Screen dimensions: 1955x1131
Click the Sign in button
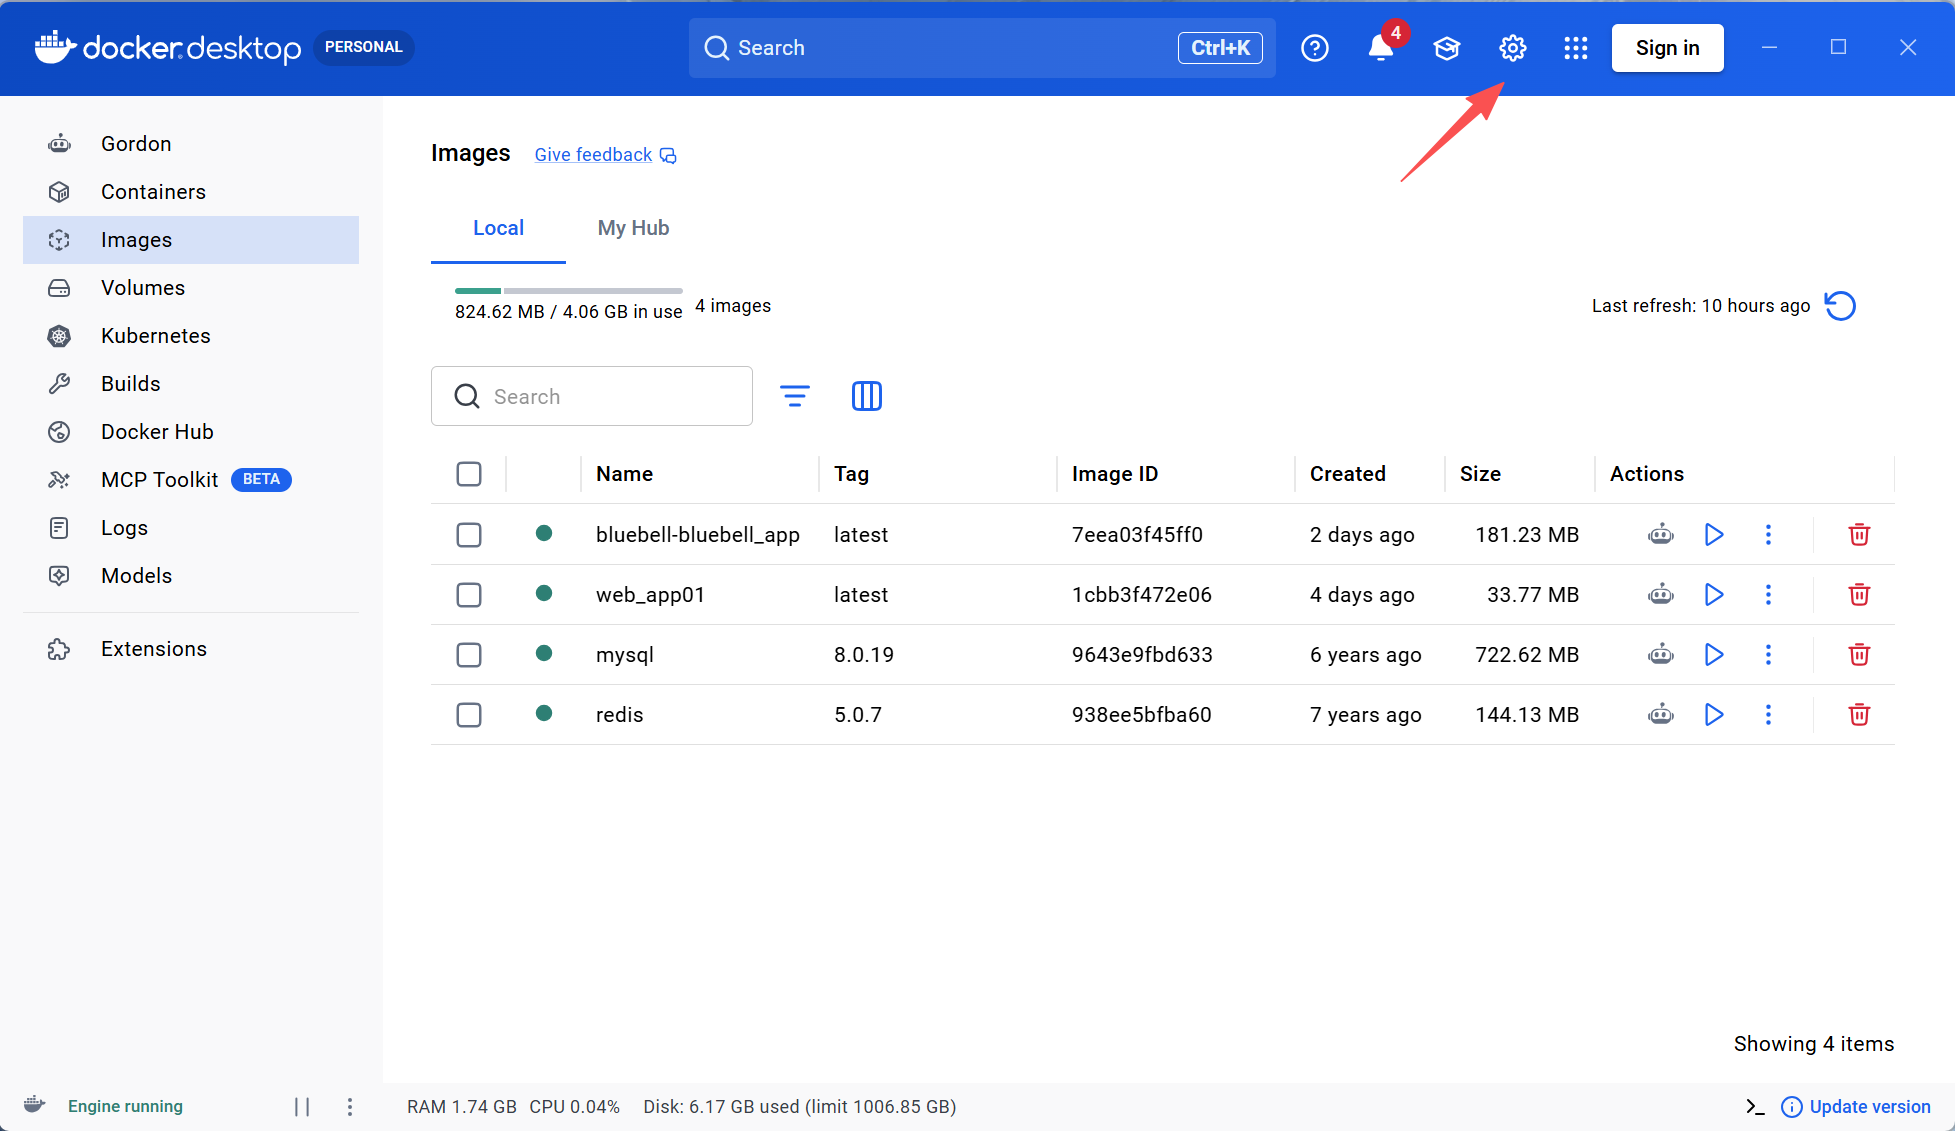point(1667,48)
